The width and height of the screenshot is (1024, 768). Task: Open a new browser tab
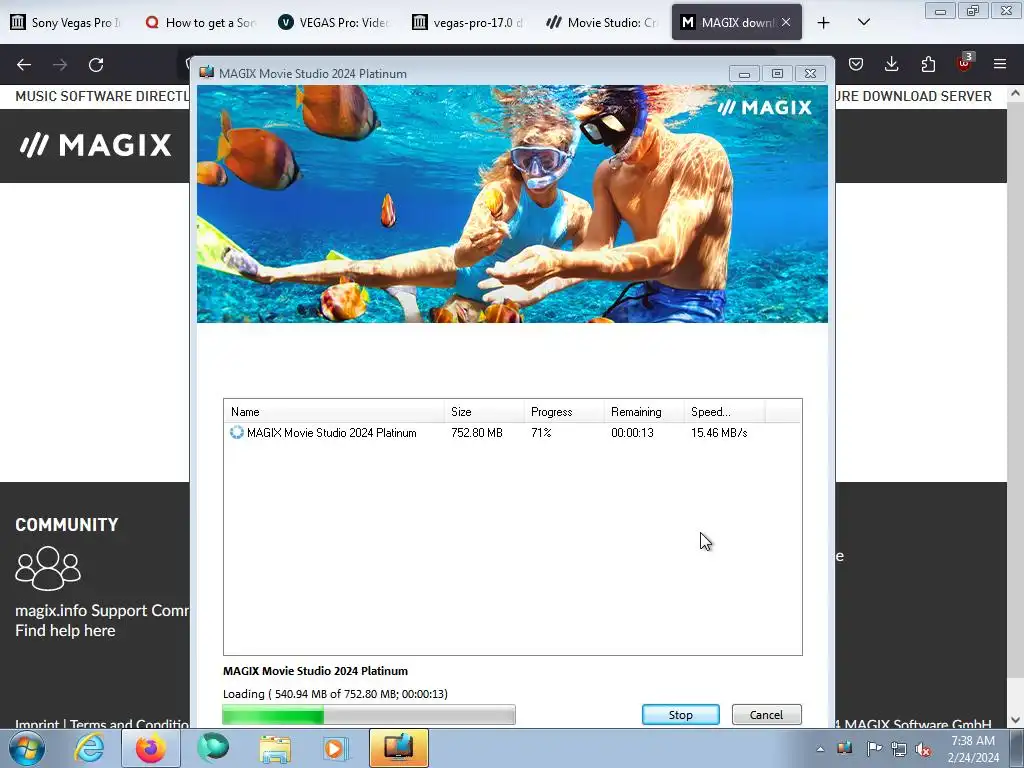pyautogui.click(x=824, y=23)
